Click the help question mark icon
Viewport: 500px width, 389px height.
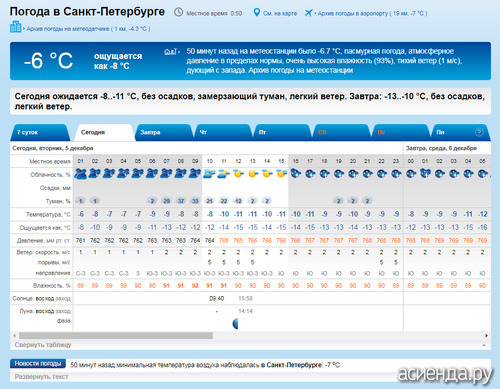[x=479, y=132]
